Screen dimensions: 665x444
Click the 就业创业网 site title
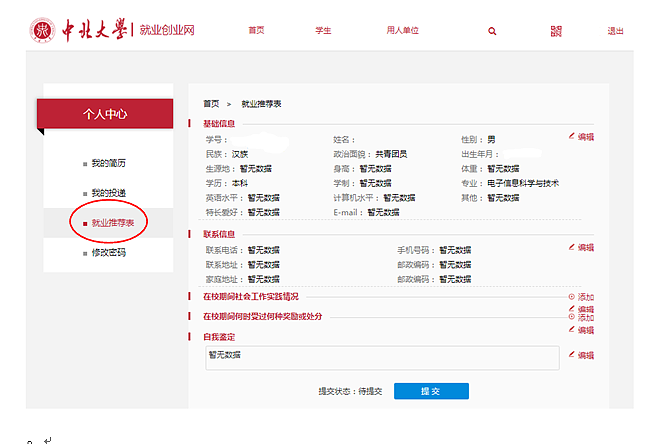point(167,30)
